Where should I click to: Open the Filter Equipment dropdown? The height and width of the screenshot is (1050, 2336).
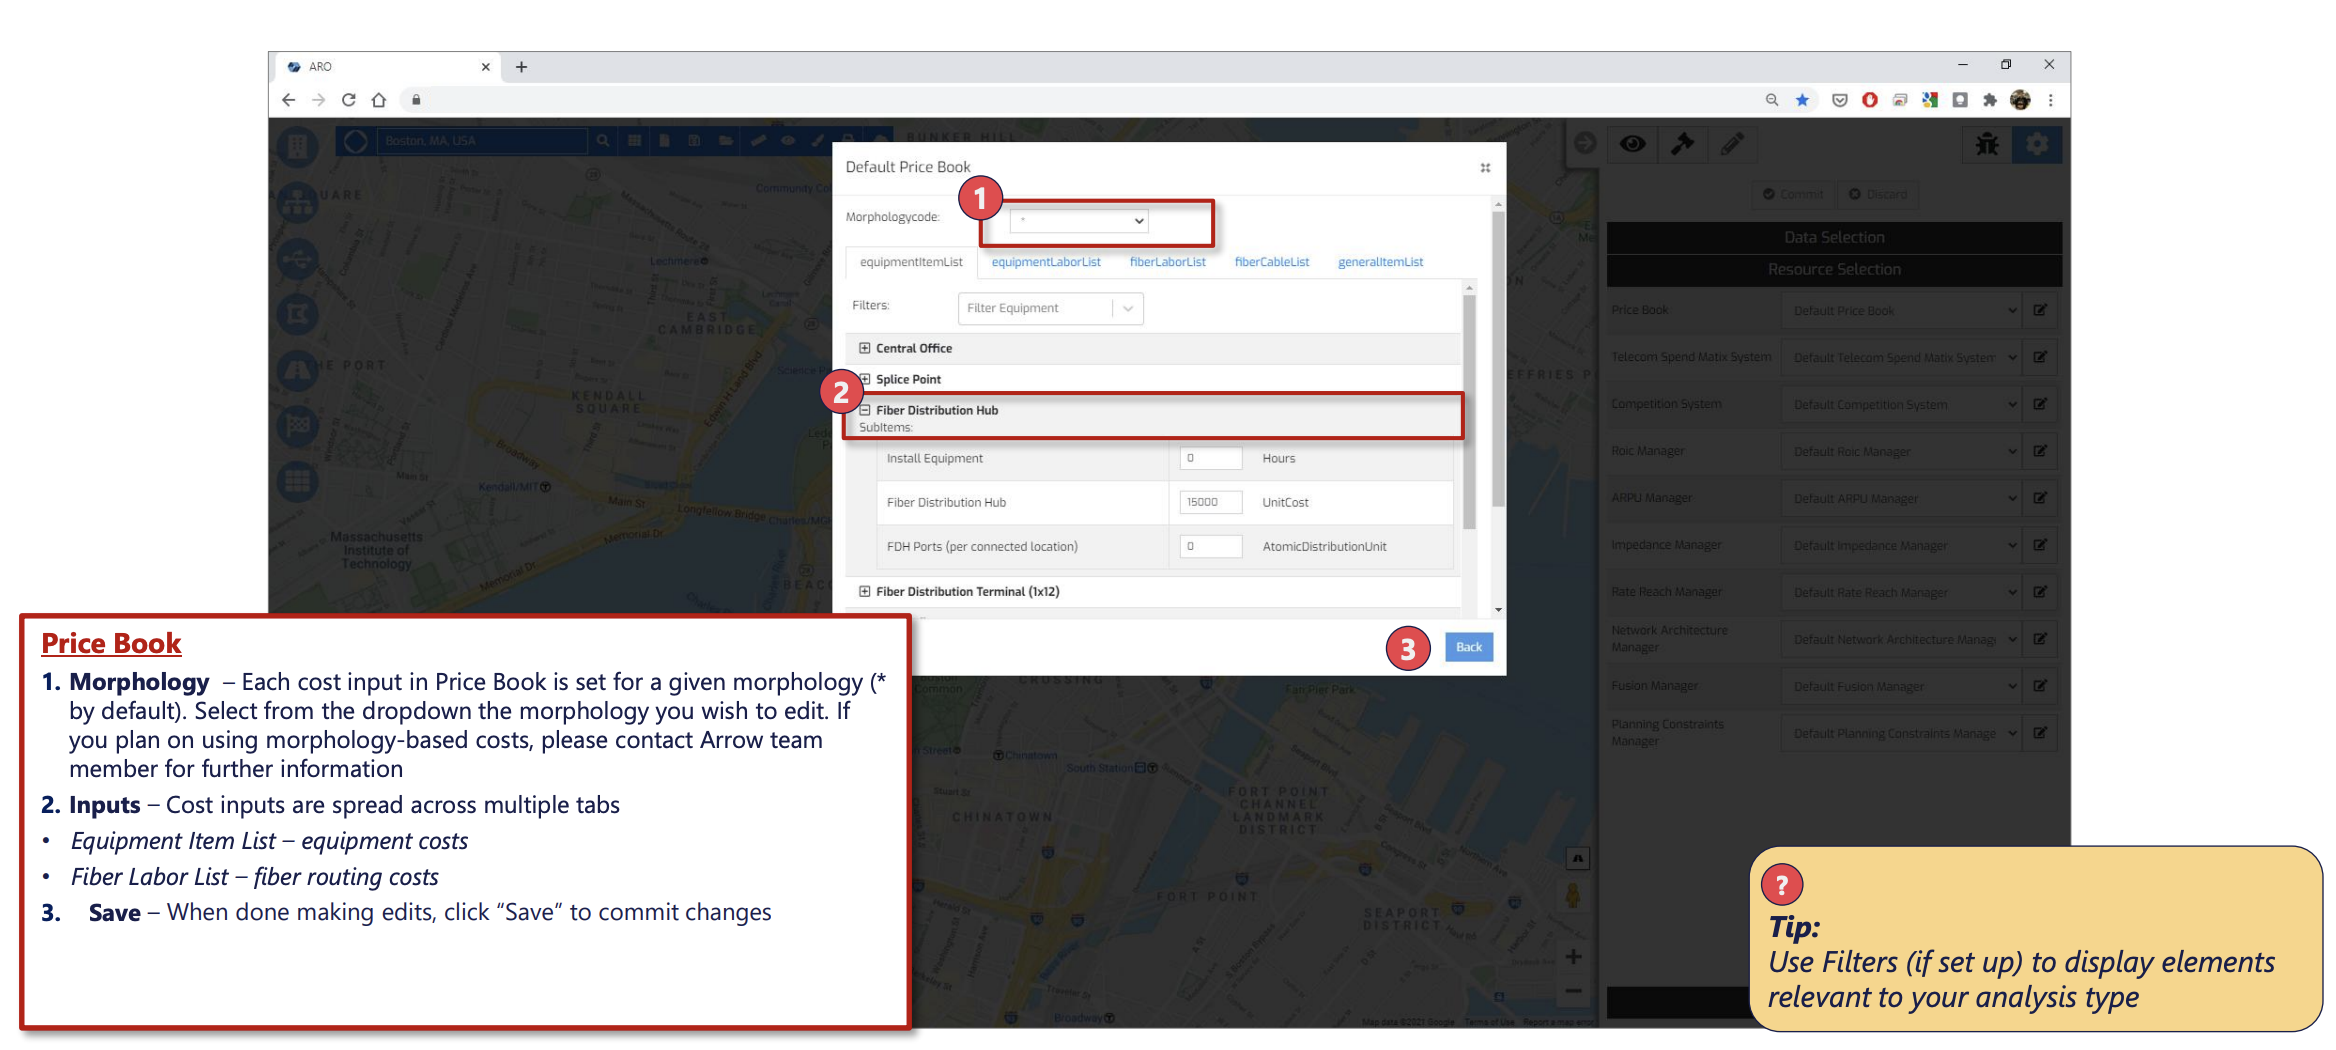(1050, 308)
